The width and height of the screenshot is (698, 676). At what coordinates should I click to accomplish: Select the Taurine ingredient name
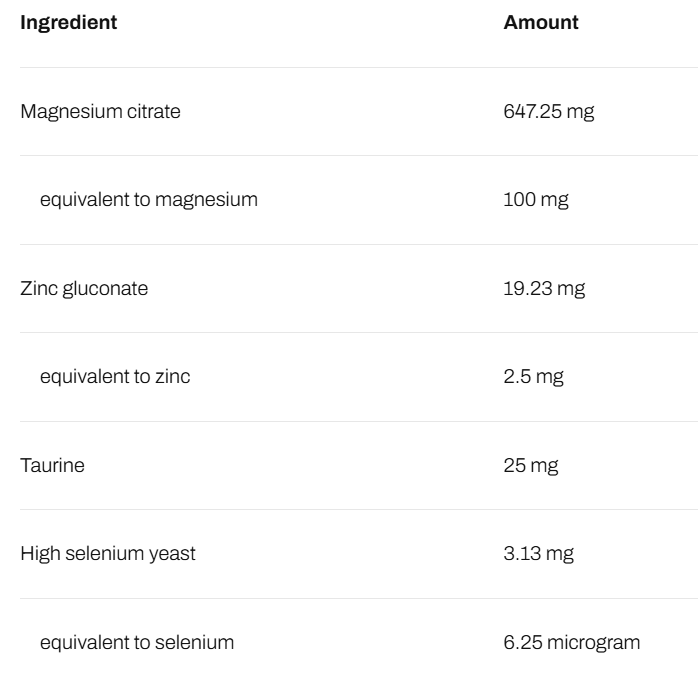pos(52,465)
